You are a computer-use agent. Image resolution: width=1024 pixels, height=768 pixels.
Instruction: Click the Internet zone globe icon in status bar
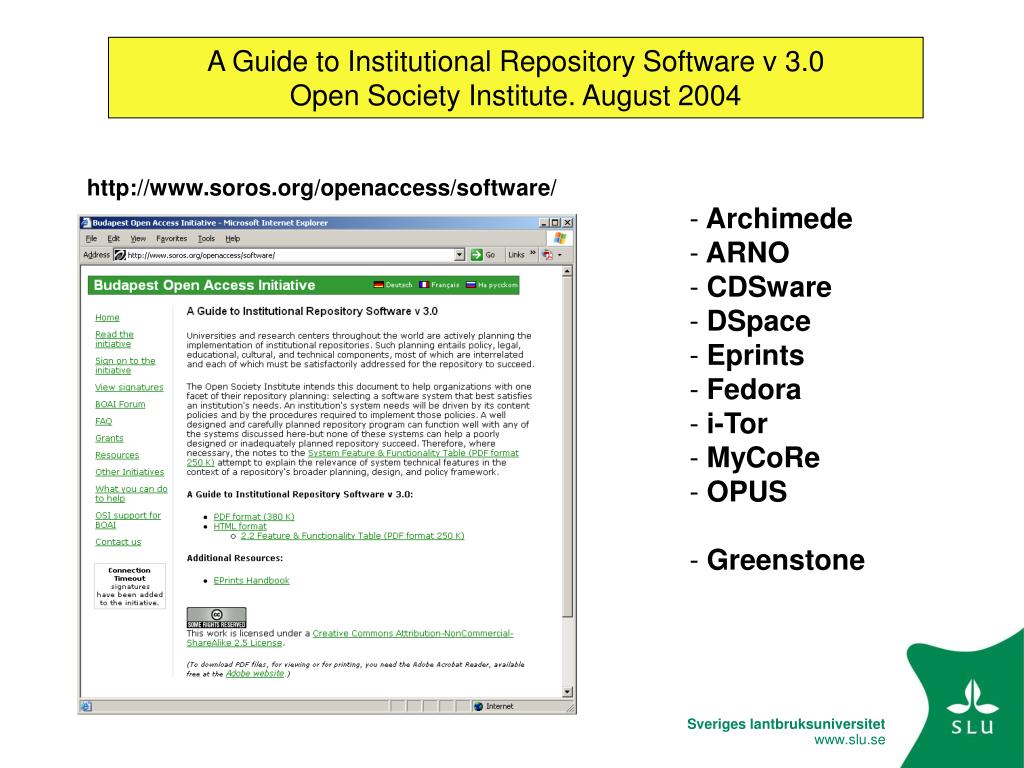pyautogui.click(x=478, y=707)
